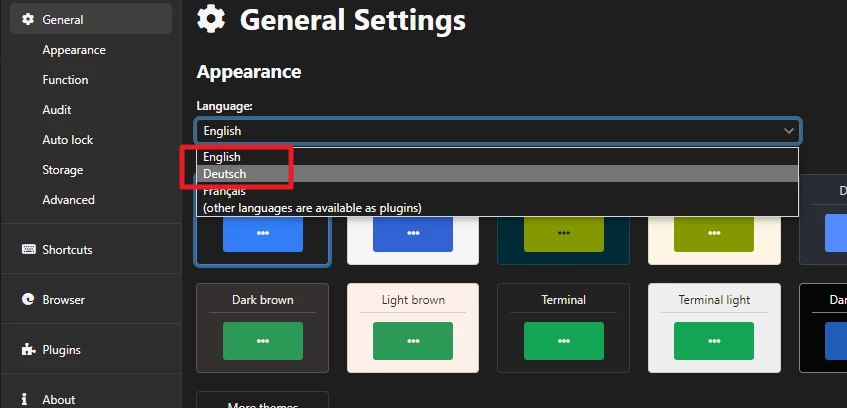Open the Auto lock settings subsection
847x408 pixels.
[68, 140]
